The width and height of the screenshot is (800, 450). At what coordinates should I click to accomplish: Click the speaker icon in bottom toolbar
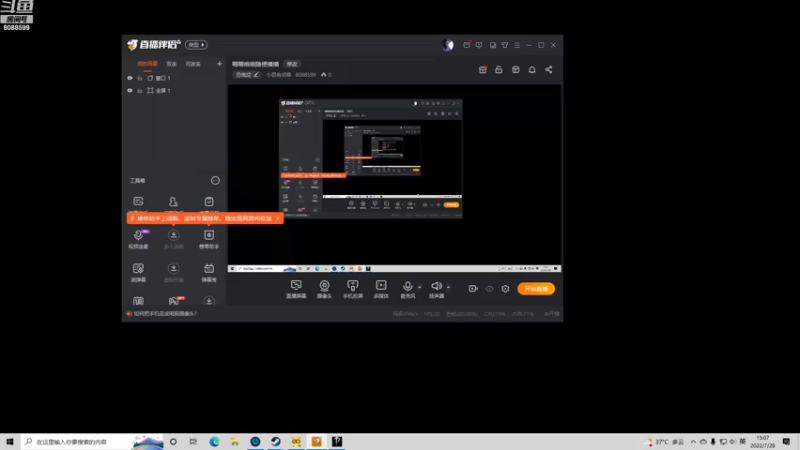(x=436, y=289)
